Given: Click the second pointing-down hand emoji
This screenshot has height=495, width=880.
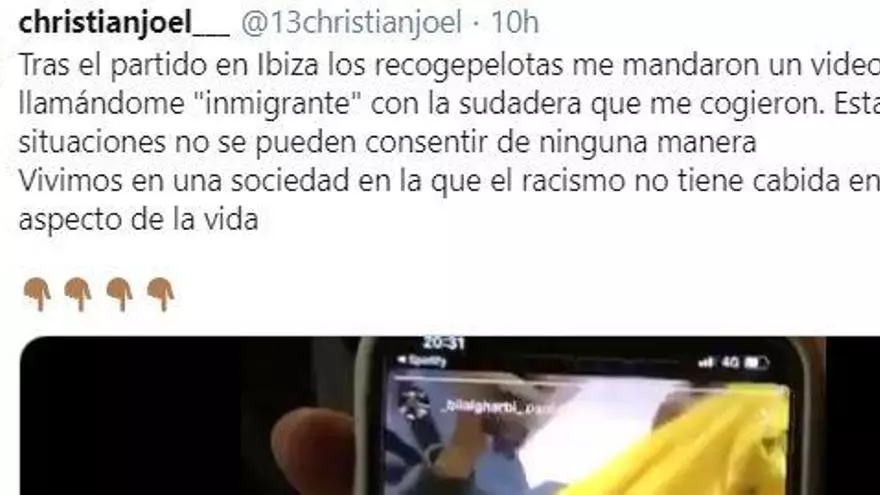Looking at the screenshot, I should coord(78,294).
